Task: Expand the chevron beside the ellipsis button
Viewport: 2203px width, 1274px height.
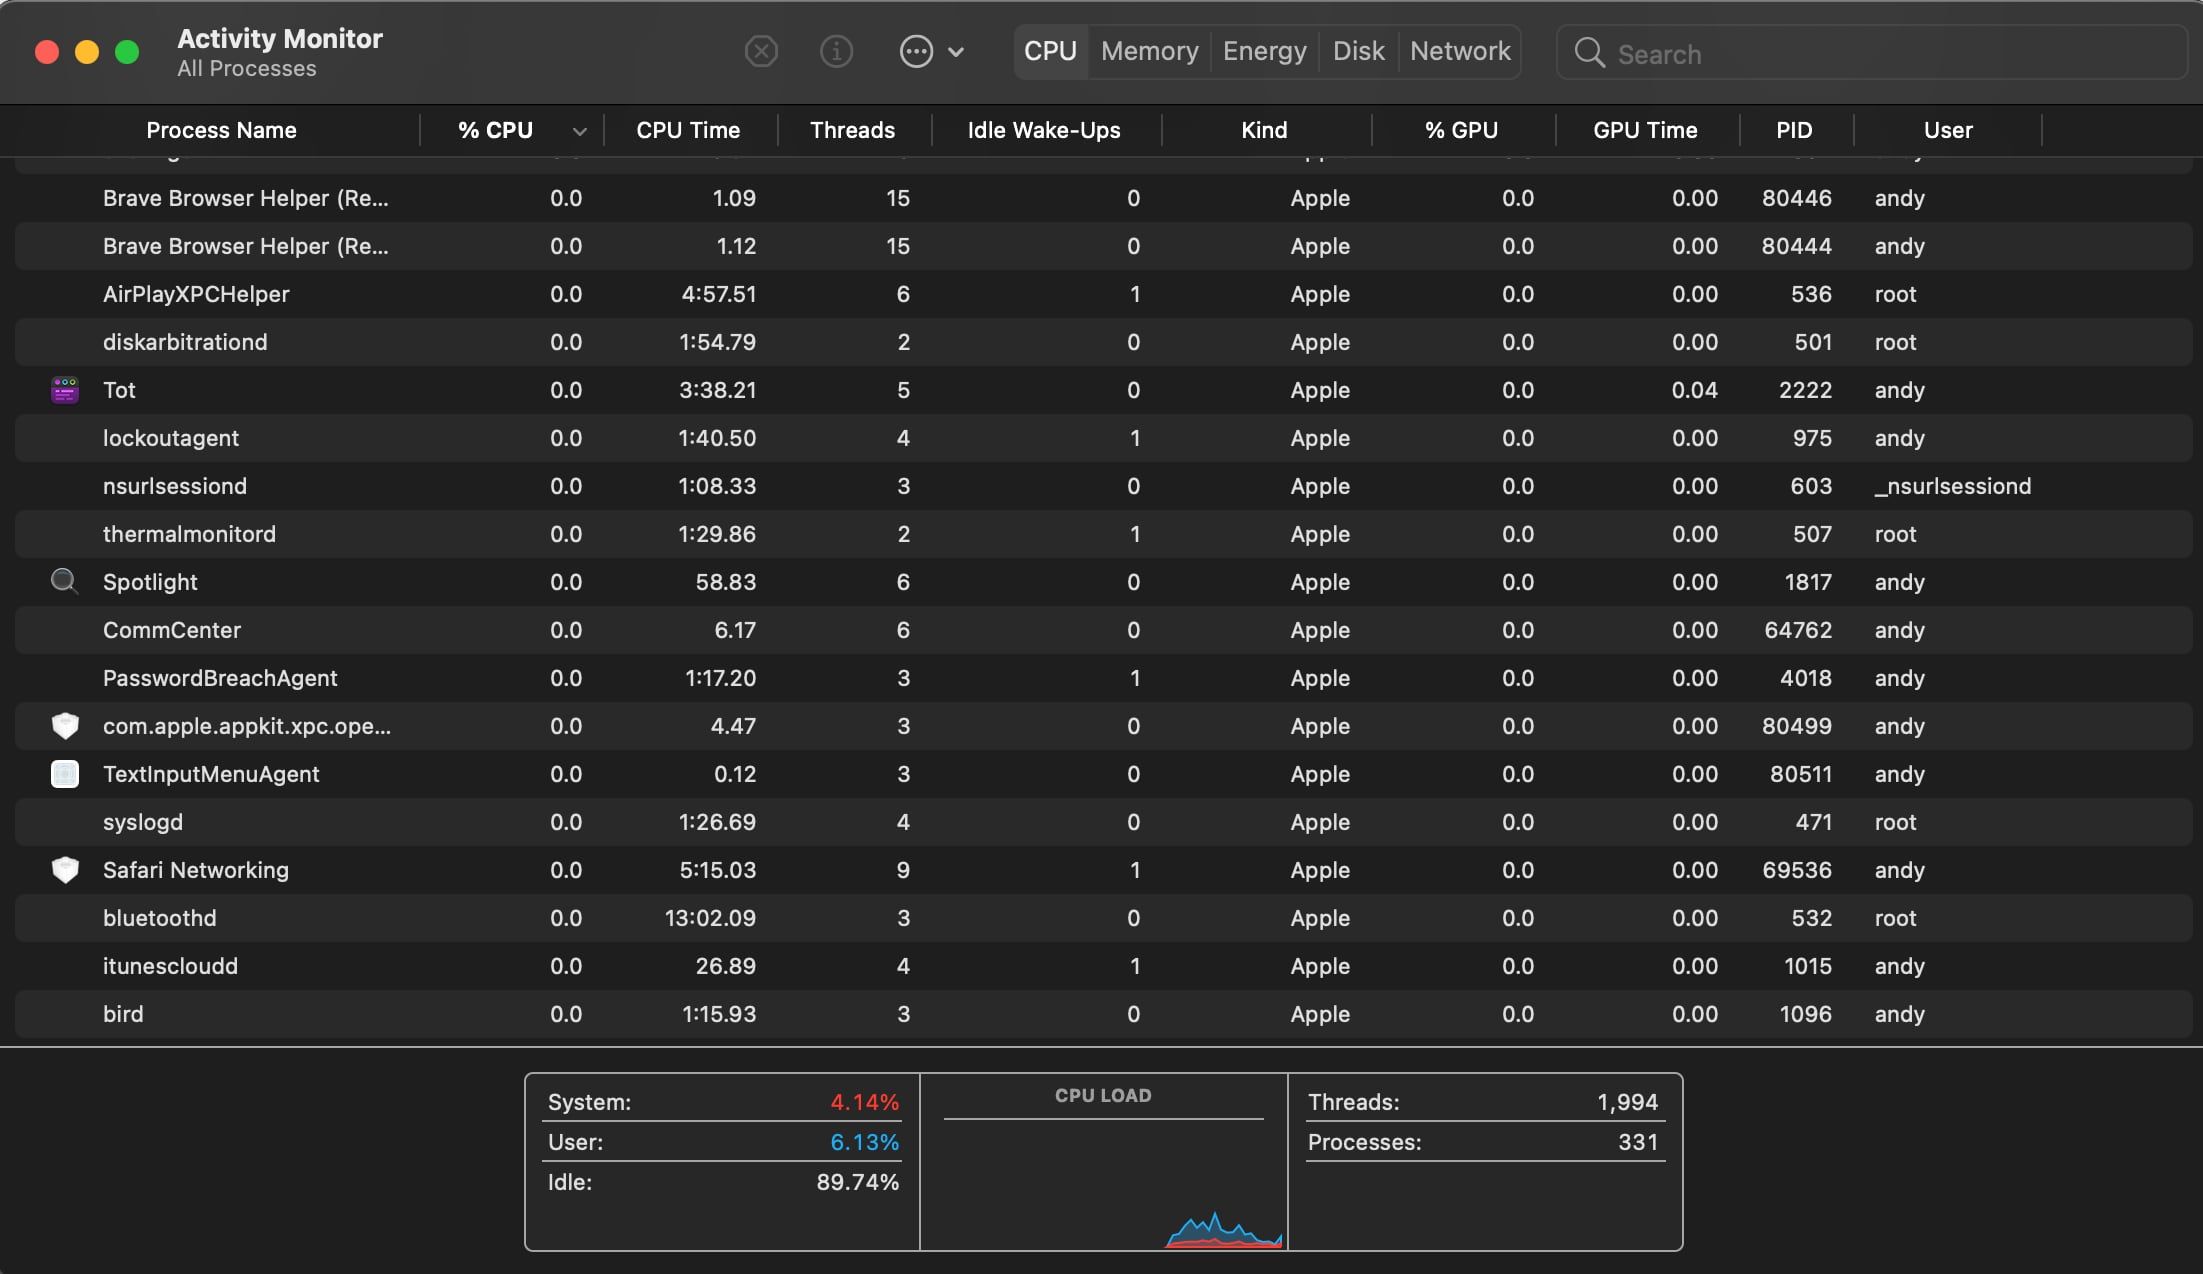Action: click(x=956, y=52)
